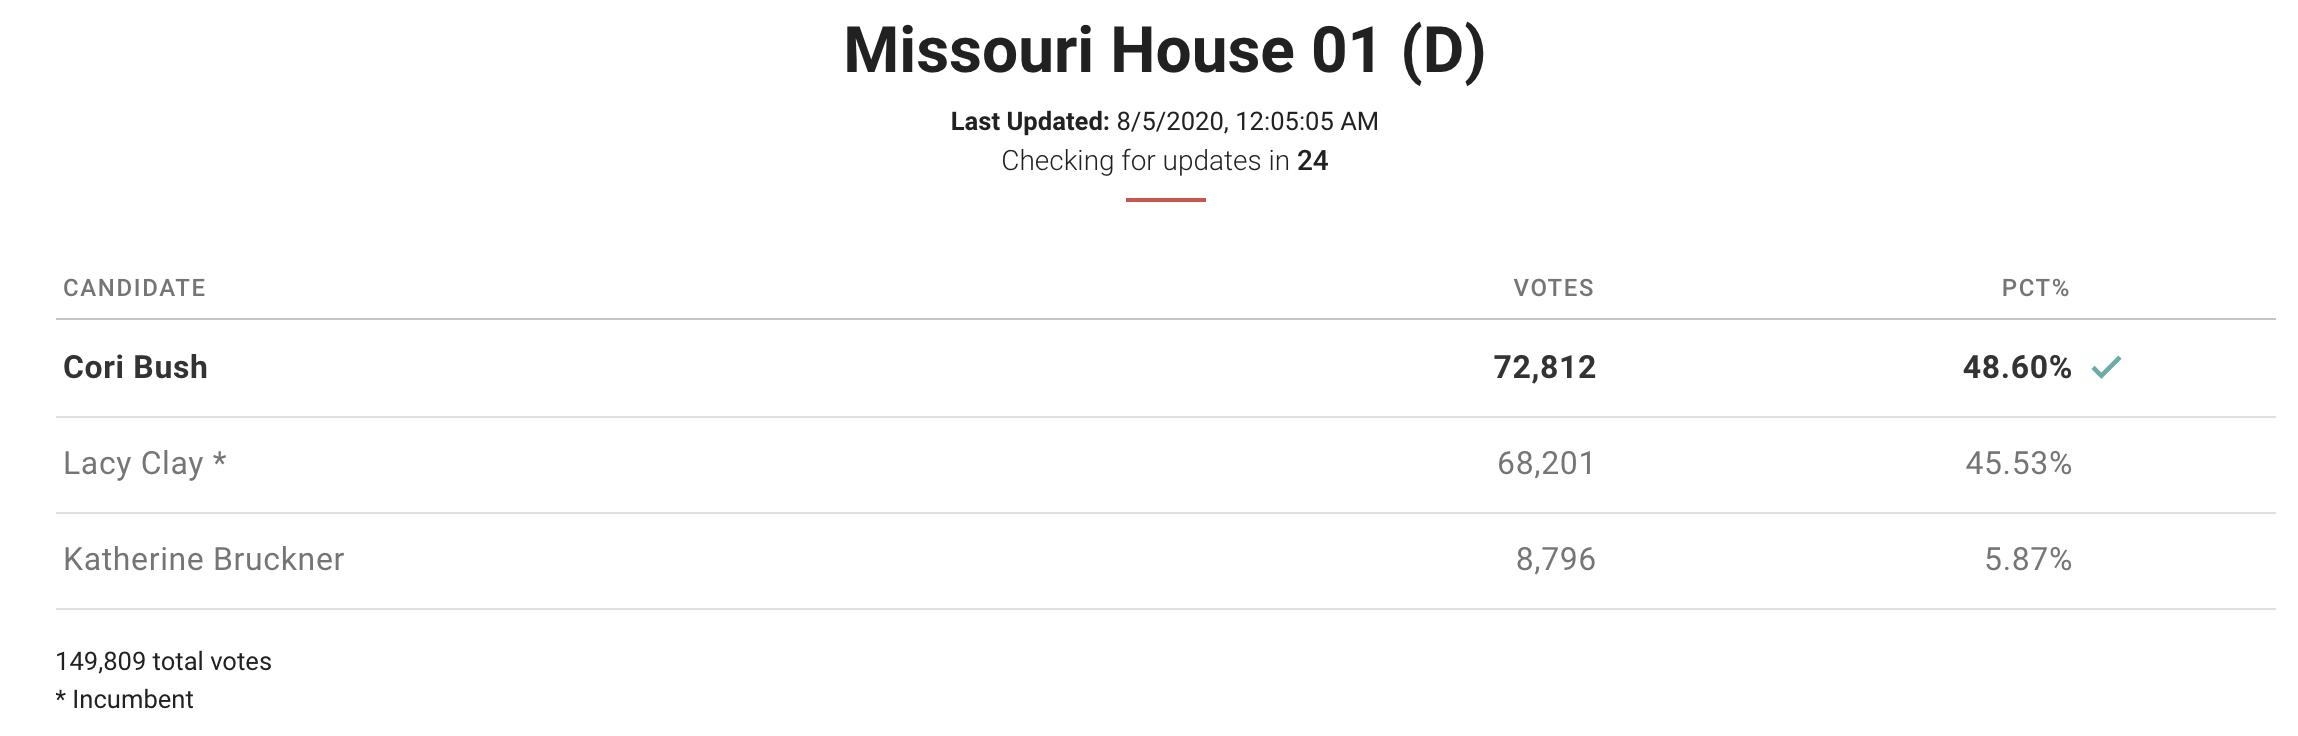Click the 45.53% percentage value

click(x=2018, y=463)
